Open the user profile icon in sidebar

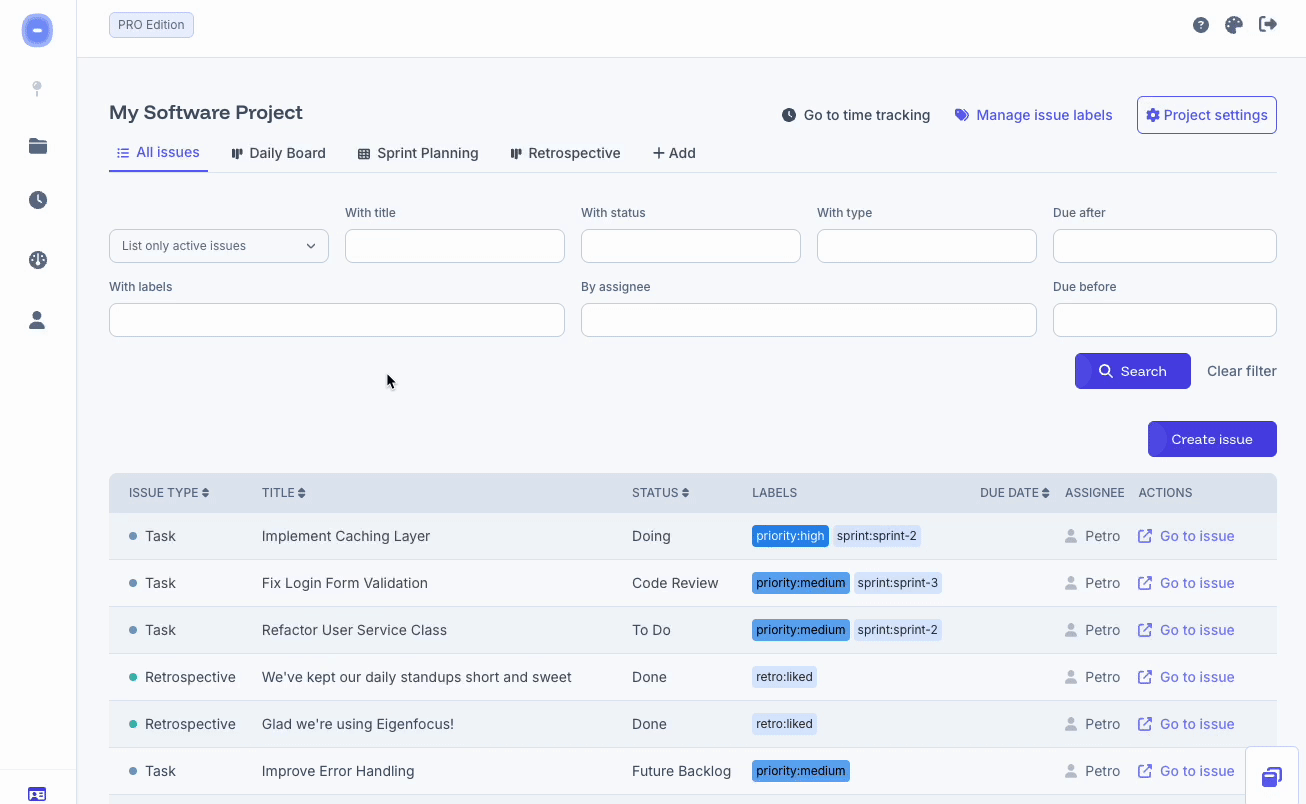click(38, 320)
